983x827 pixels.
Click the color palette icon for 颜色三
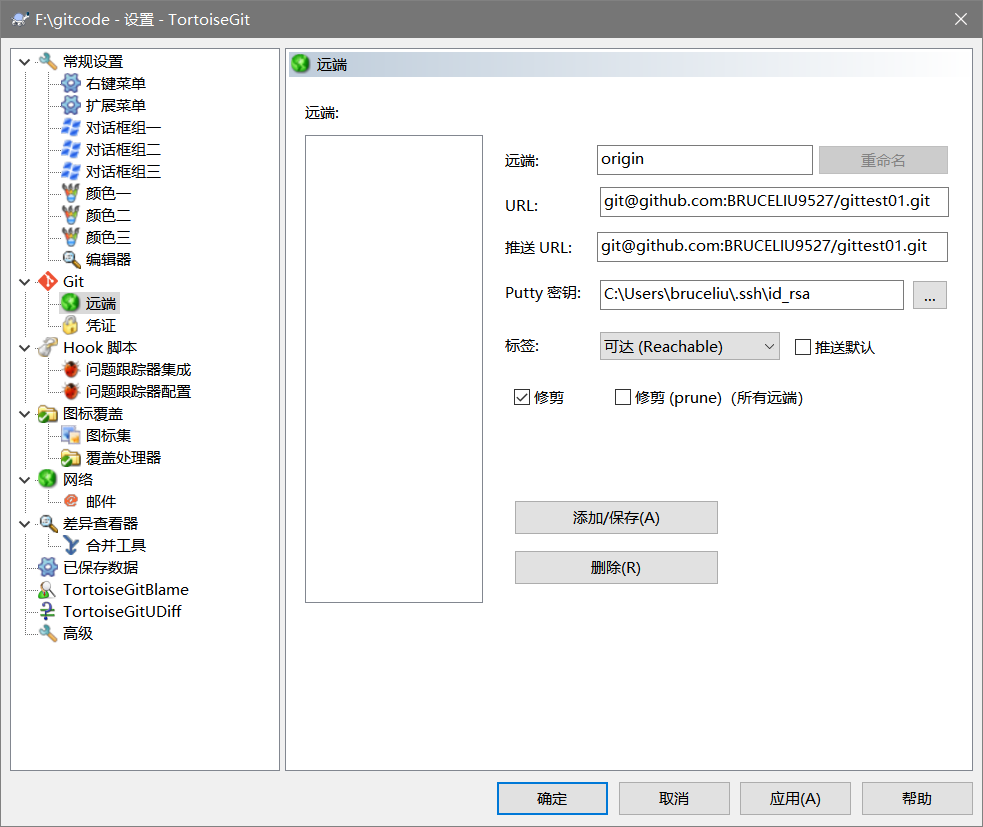click(71, 237)
